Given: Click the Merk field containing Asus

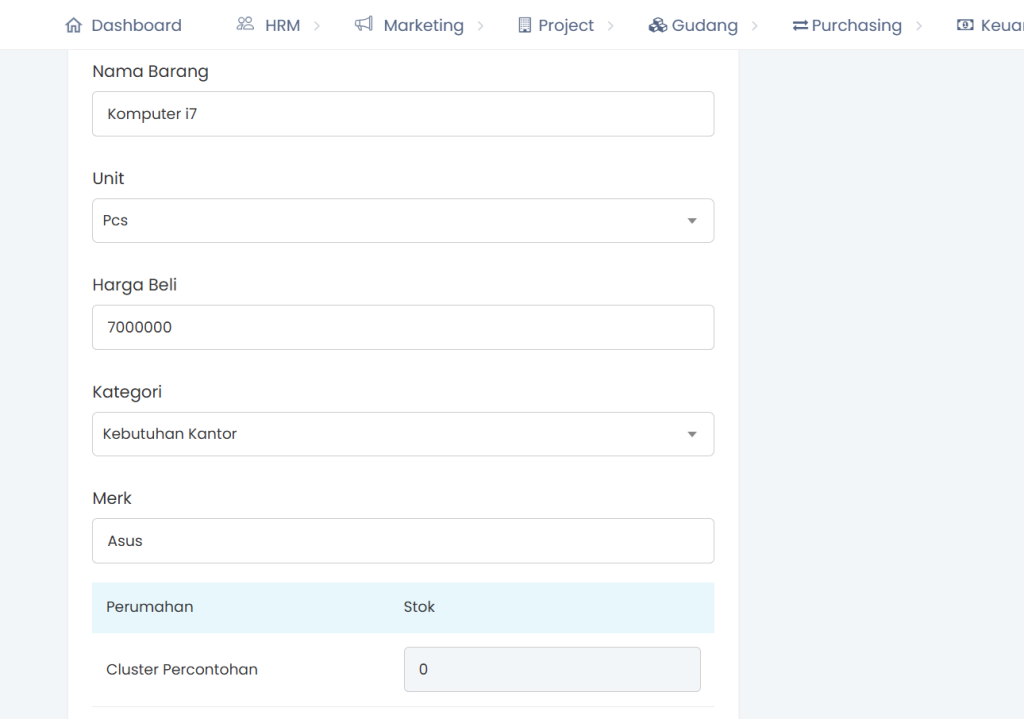Looking at the screenshot, I should pos(402,540).
